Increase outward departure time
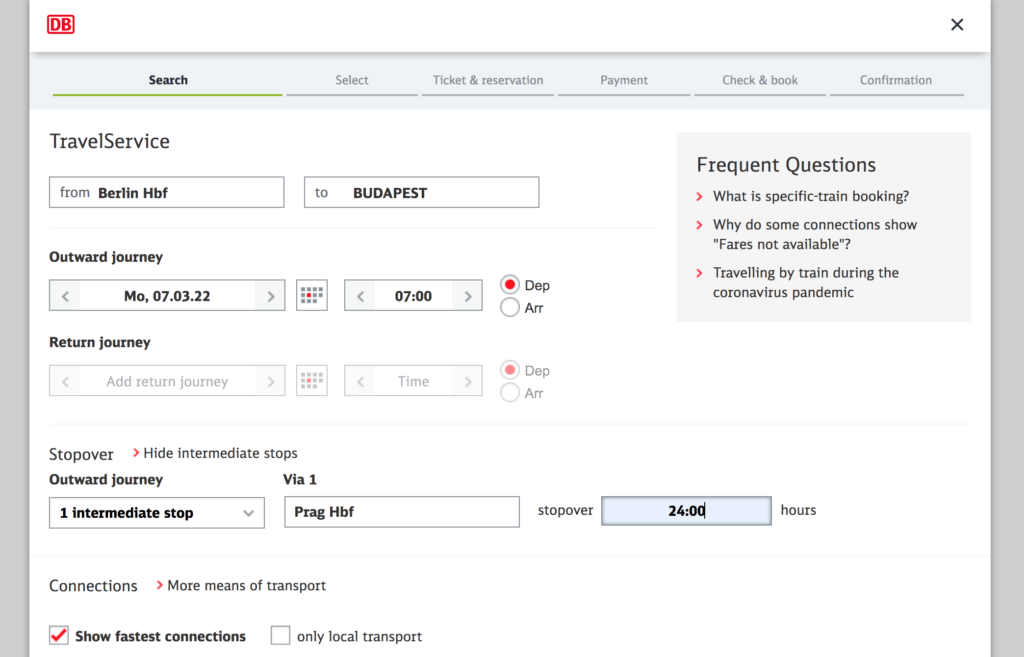The height and width of the screenshot is (657, 1024). (466, 296)
